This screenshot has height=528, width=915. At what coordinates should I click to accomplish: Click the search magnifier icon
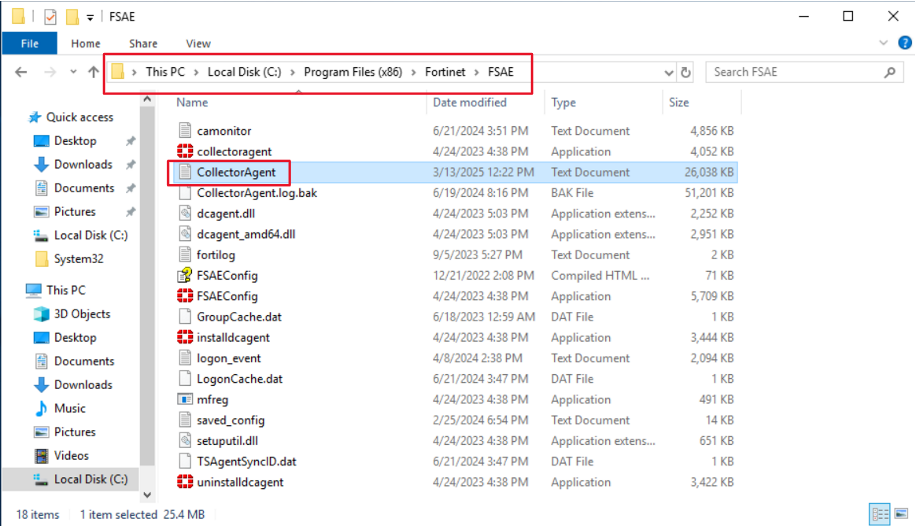(890, 72)
